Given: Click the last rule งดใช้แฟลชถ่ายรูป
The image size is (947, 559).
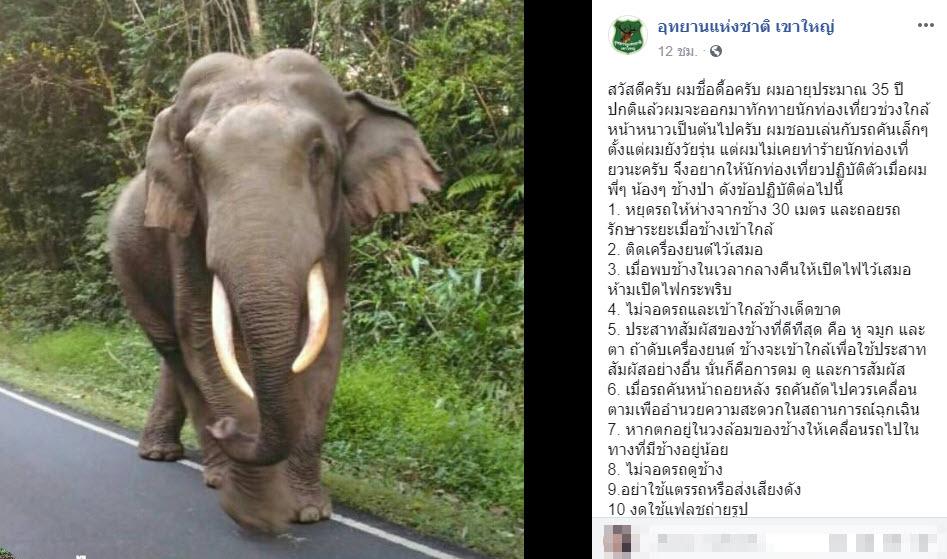Looking at the screenshot, I should (x=678, y=509).
